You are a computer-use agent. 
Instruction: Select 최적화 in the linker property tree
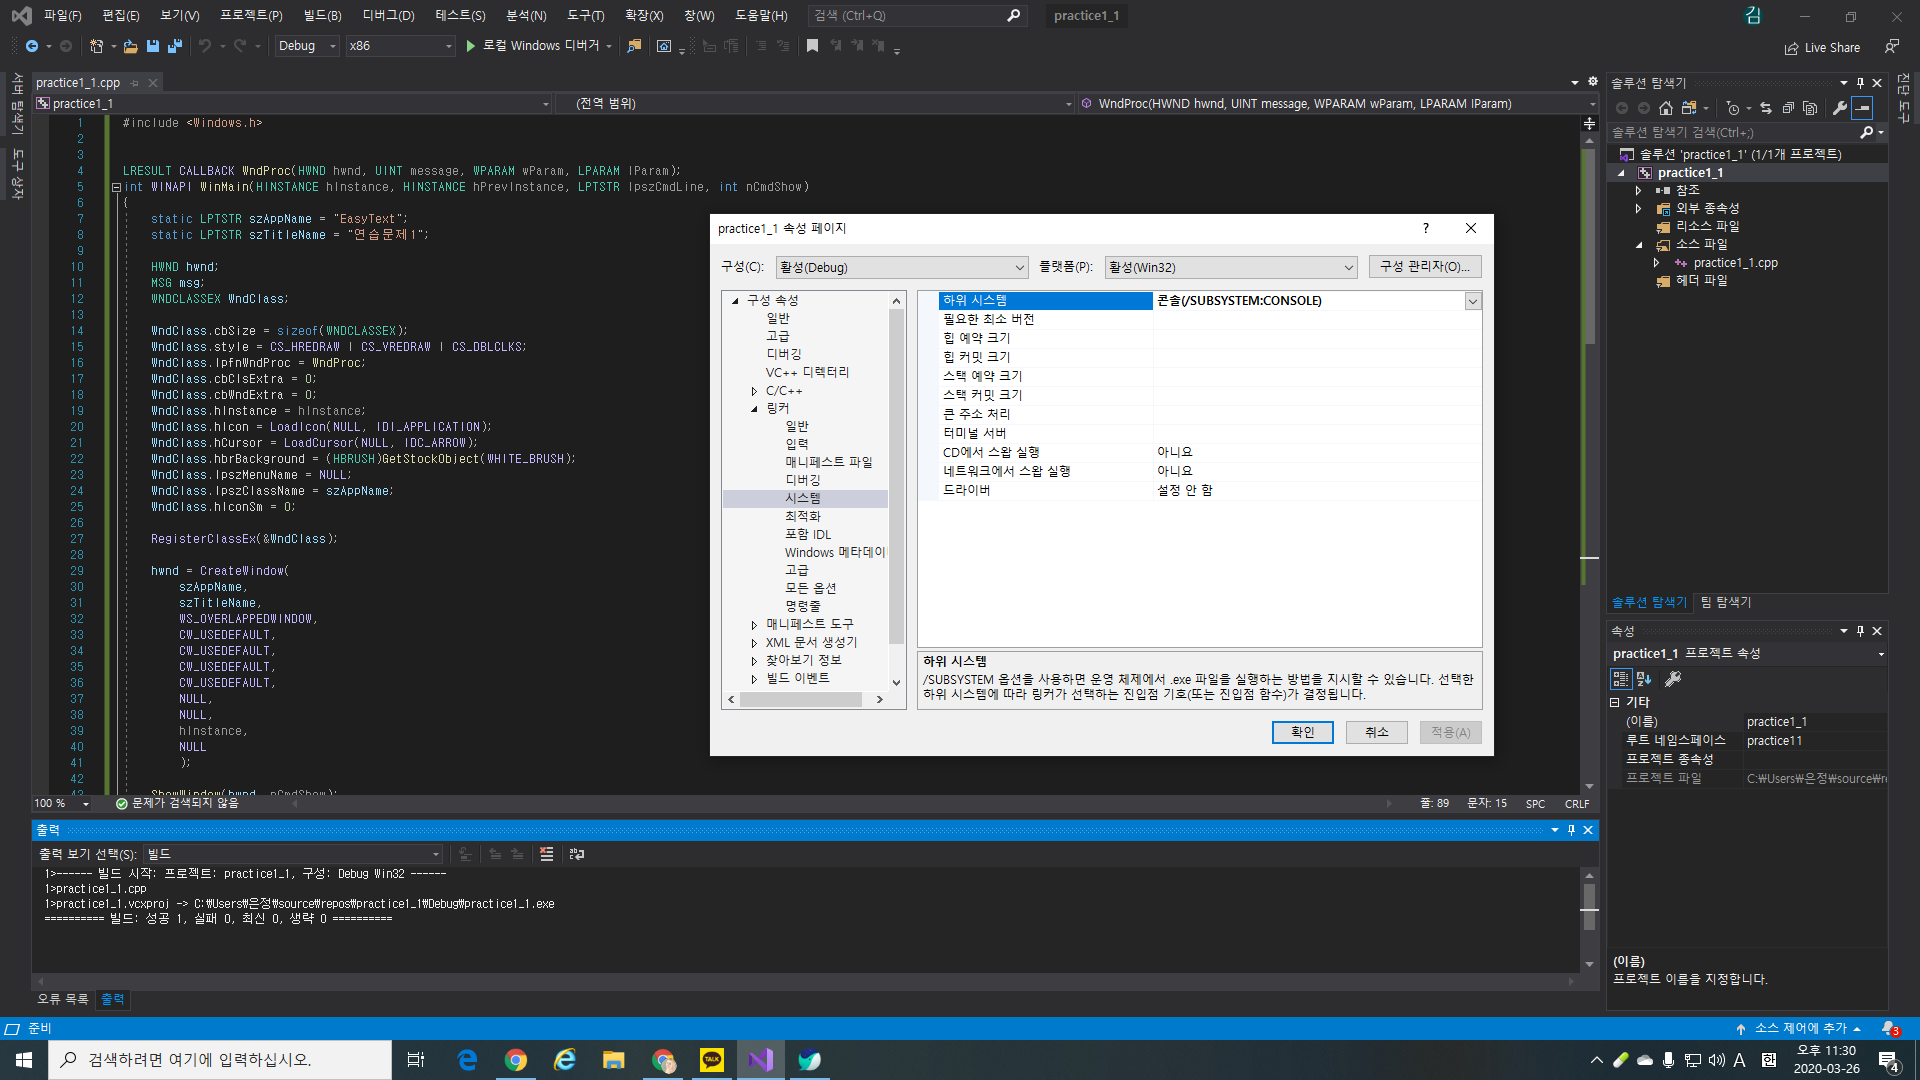802,516
